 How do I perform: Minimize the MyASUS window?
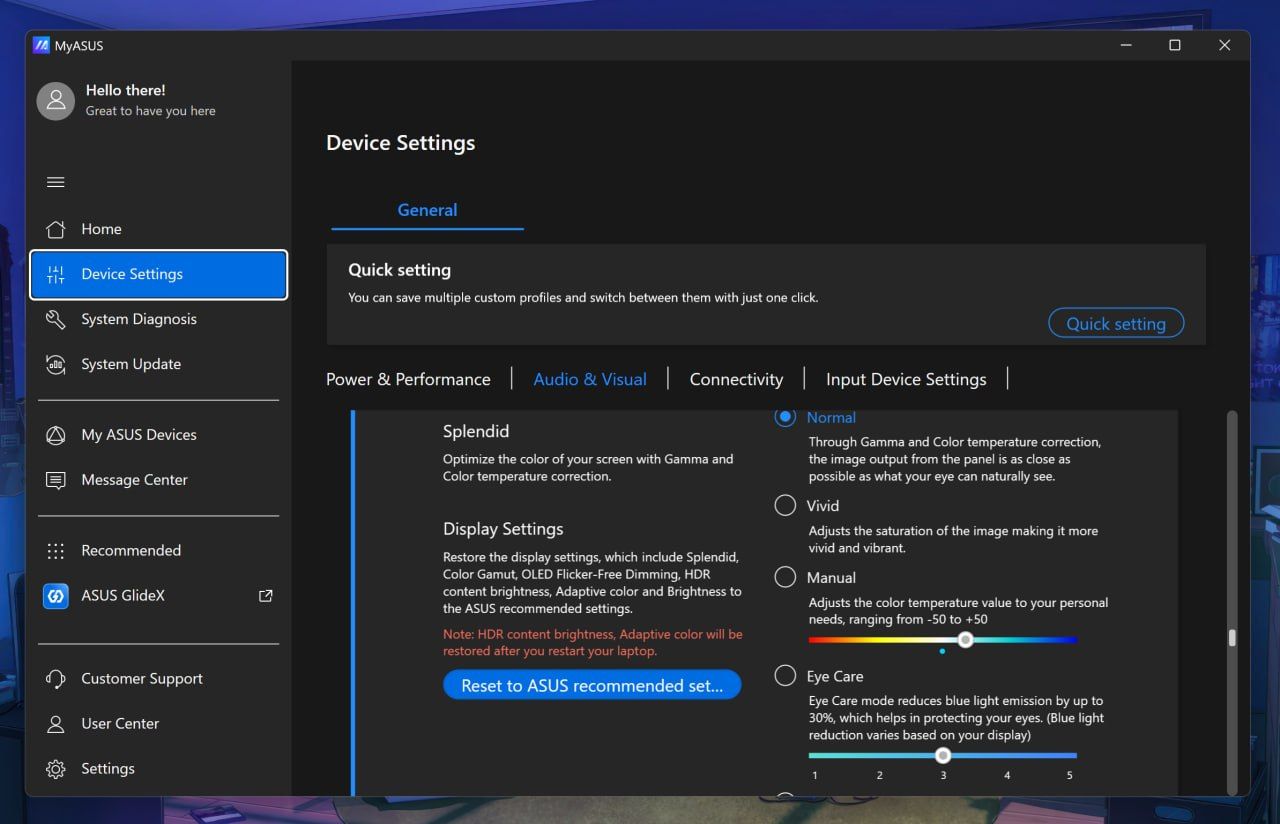[1125, 45]
